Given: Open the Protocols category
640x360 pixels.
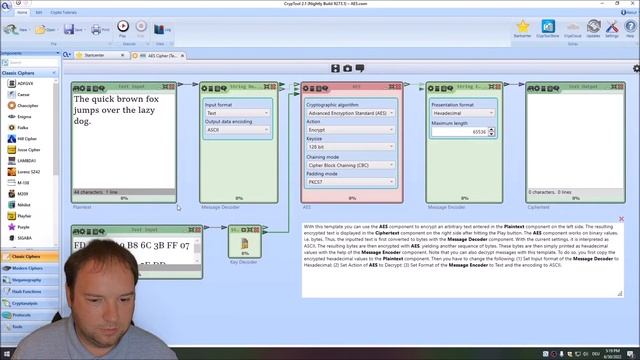Looking at the screenshot, I should [x=30, y=315].
